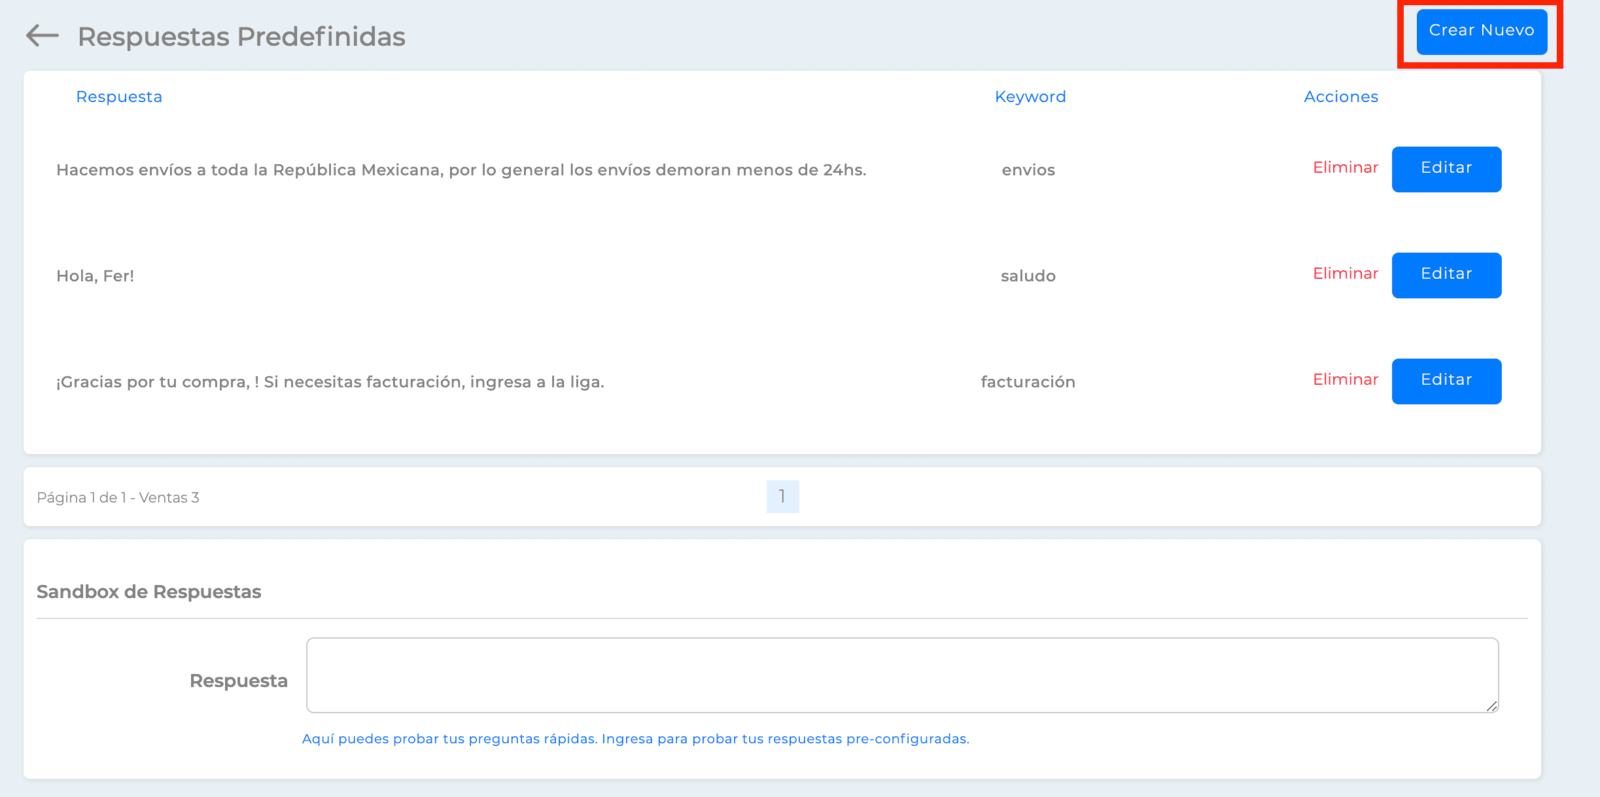1600x797 pixels.
Task: Grab the resize handle of the Respuesta text area
Action: pyautogui.click(x=1491, y=706)
